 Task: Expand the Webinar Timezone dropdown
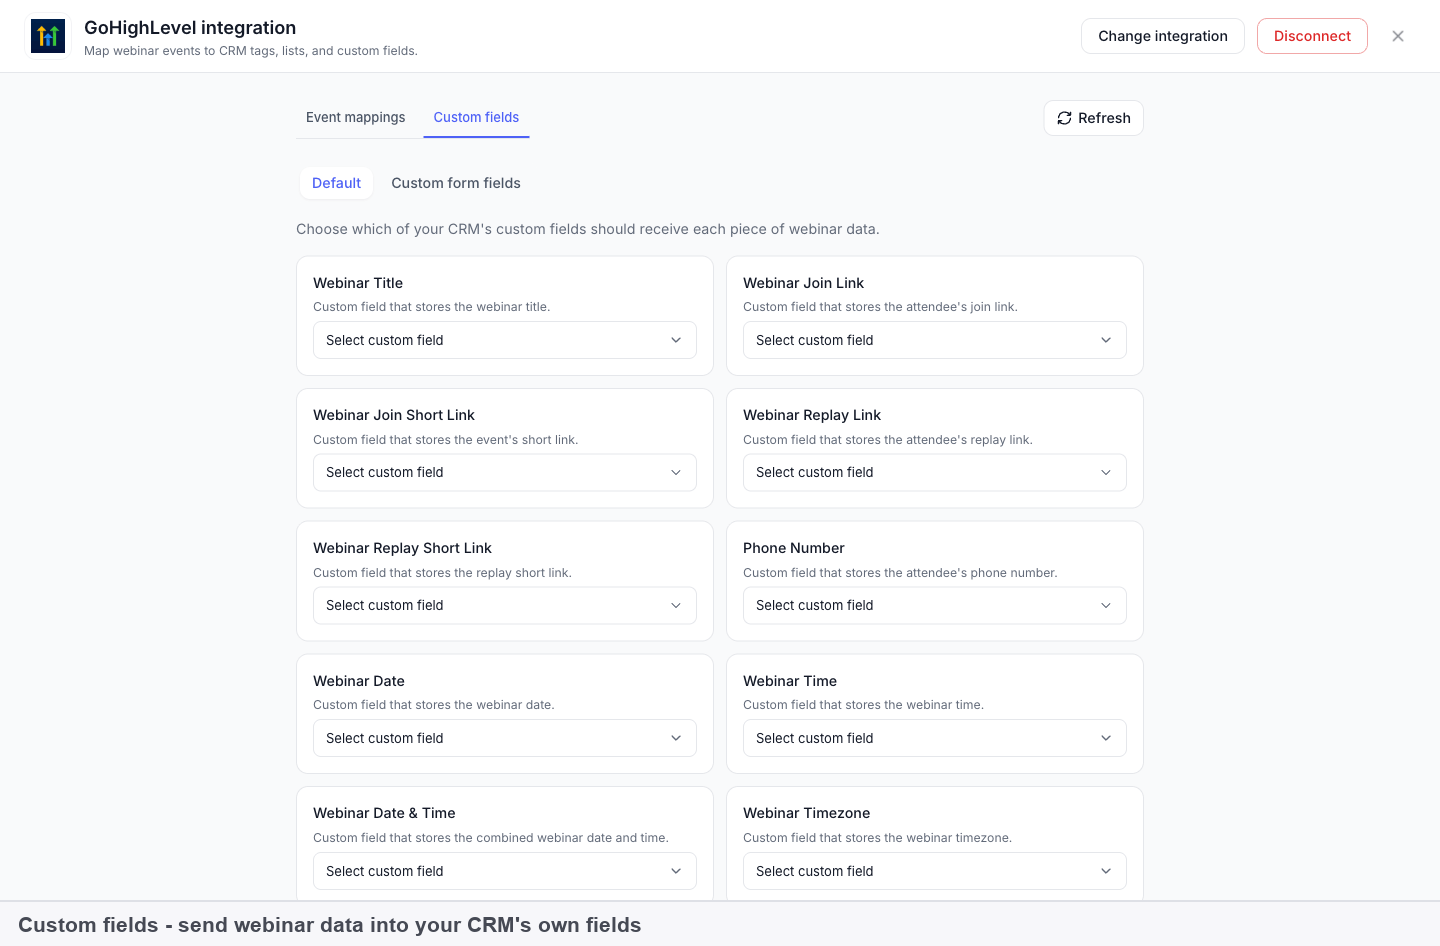935,871
